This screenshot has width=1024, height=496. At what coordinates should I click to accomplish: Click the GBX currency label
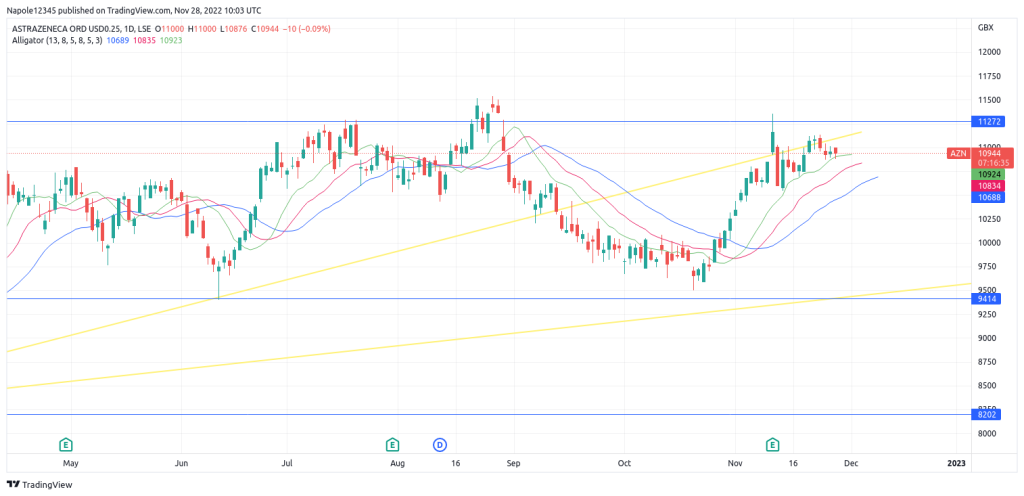coord(985,28)
